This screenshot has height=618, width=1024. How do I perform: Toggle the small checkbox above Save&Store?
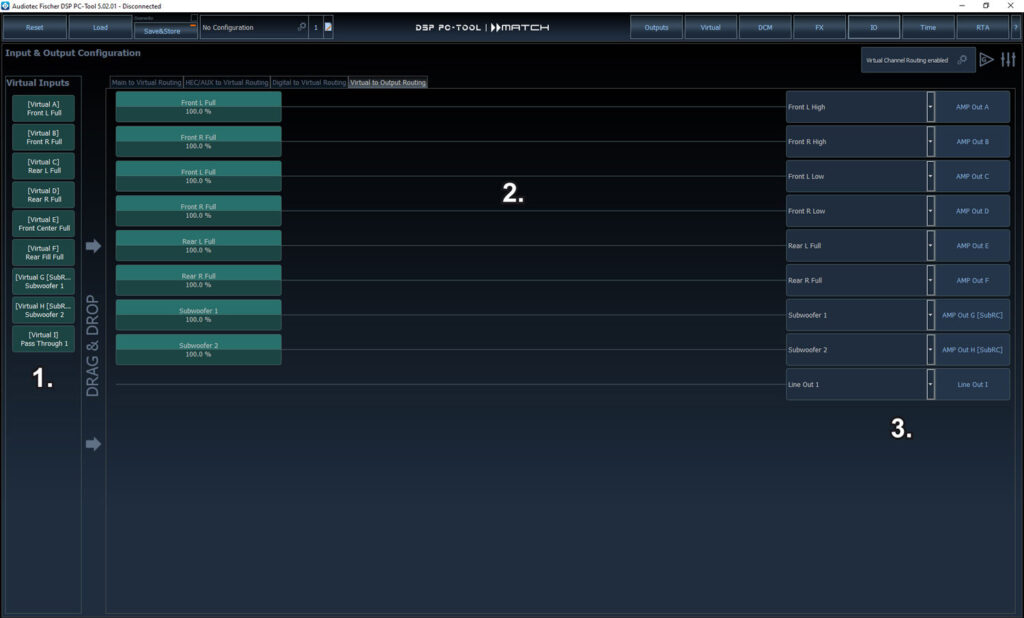point(194,18)
